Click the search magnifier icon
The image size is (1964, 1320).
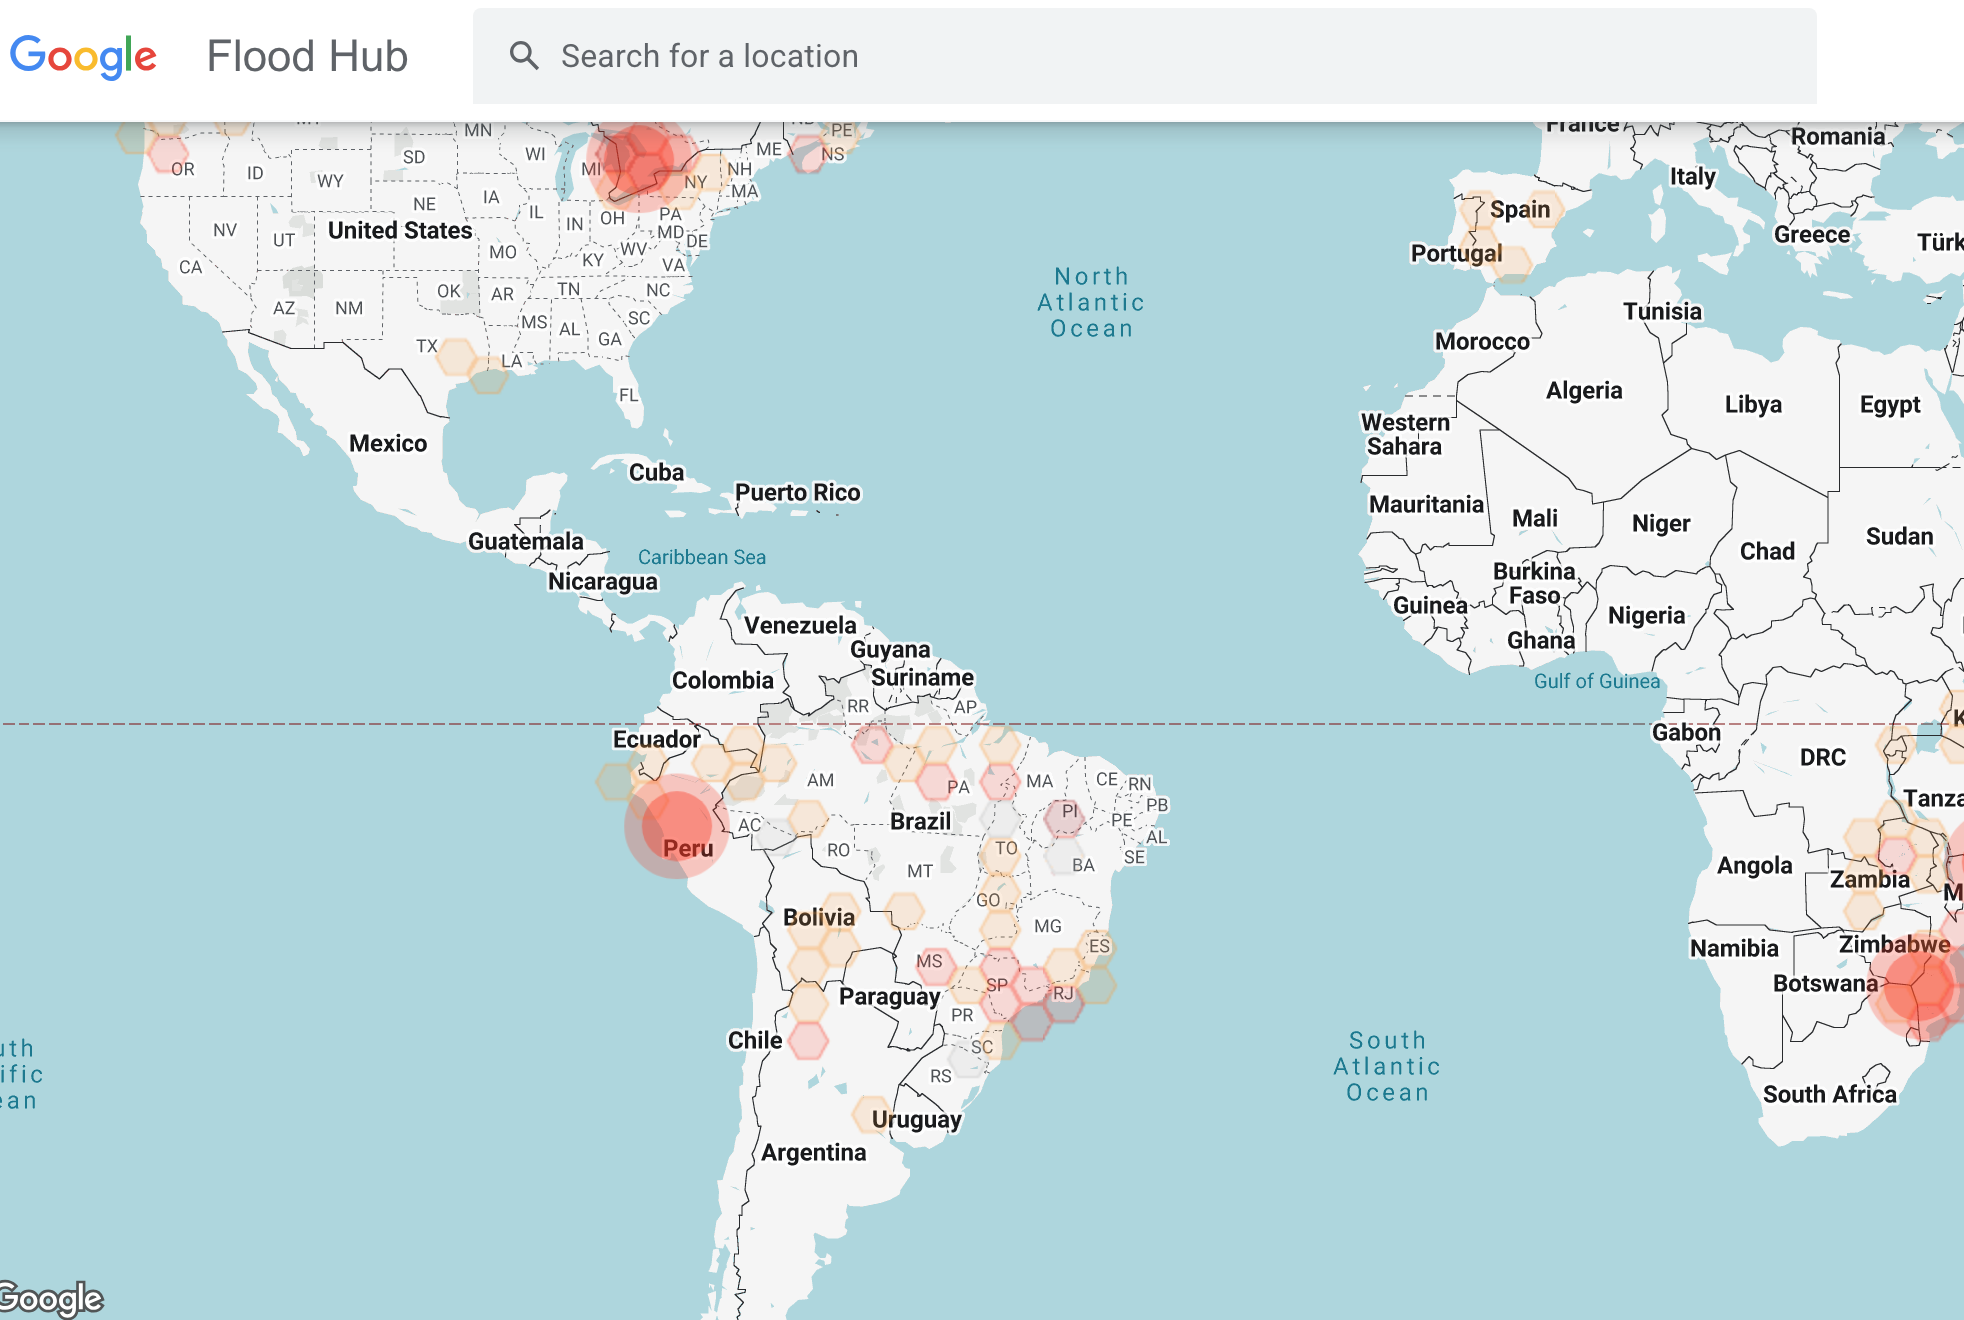point(524,55)
